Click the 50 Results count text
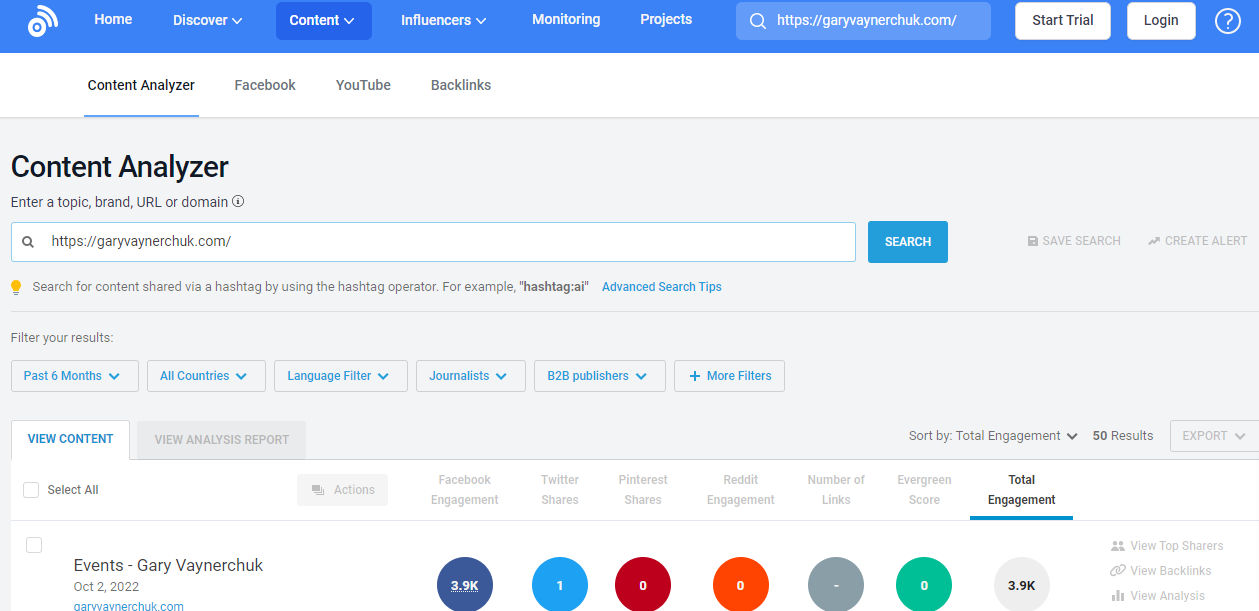The image size is (1259, 611). [1123, 436]
